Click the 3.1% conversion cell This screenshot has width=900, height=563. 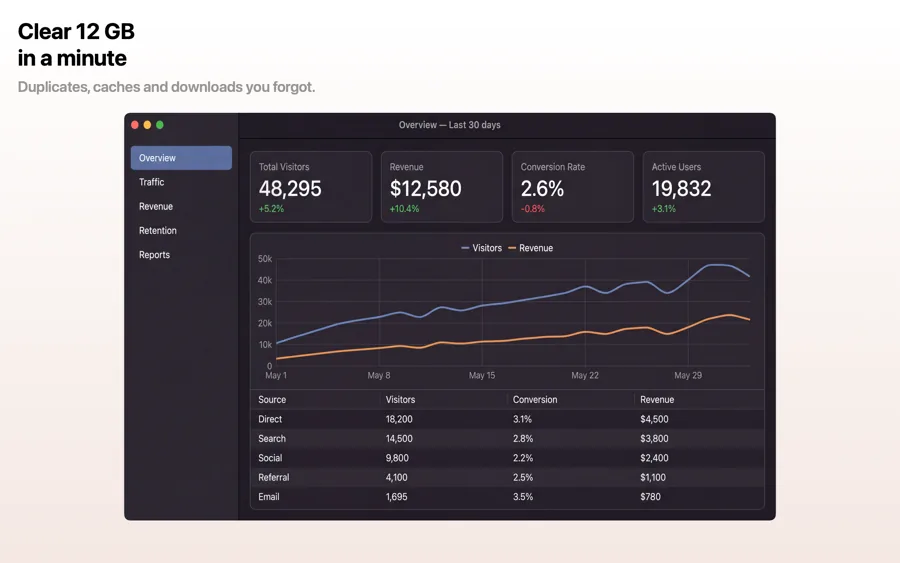[x=522, y=419]
